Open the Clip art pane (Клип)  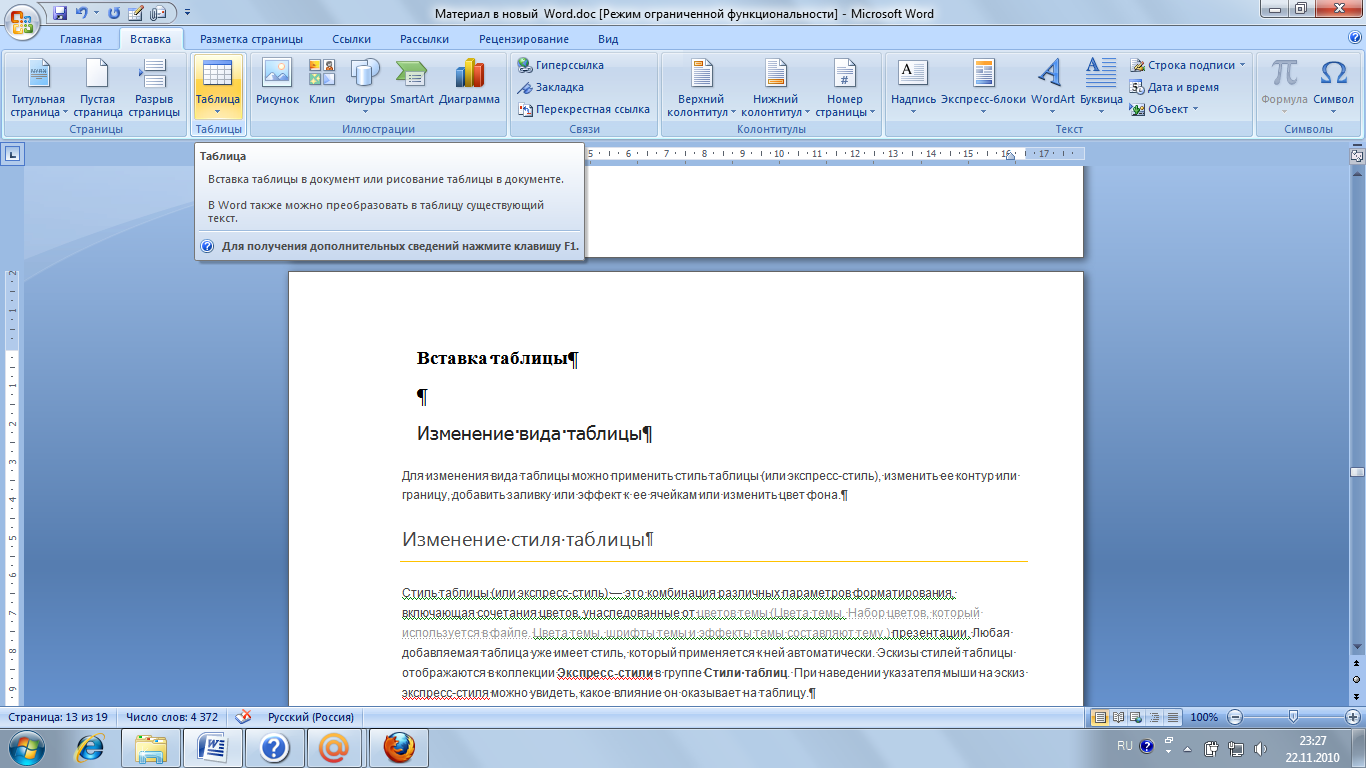coord(322,82)
